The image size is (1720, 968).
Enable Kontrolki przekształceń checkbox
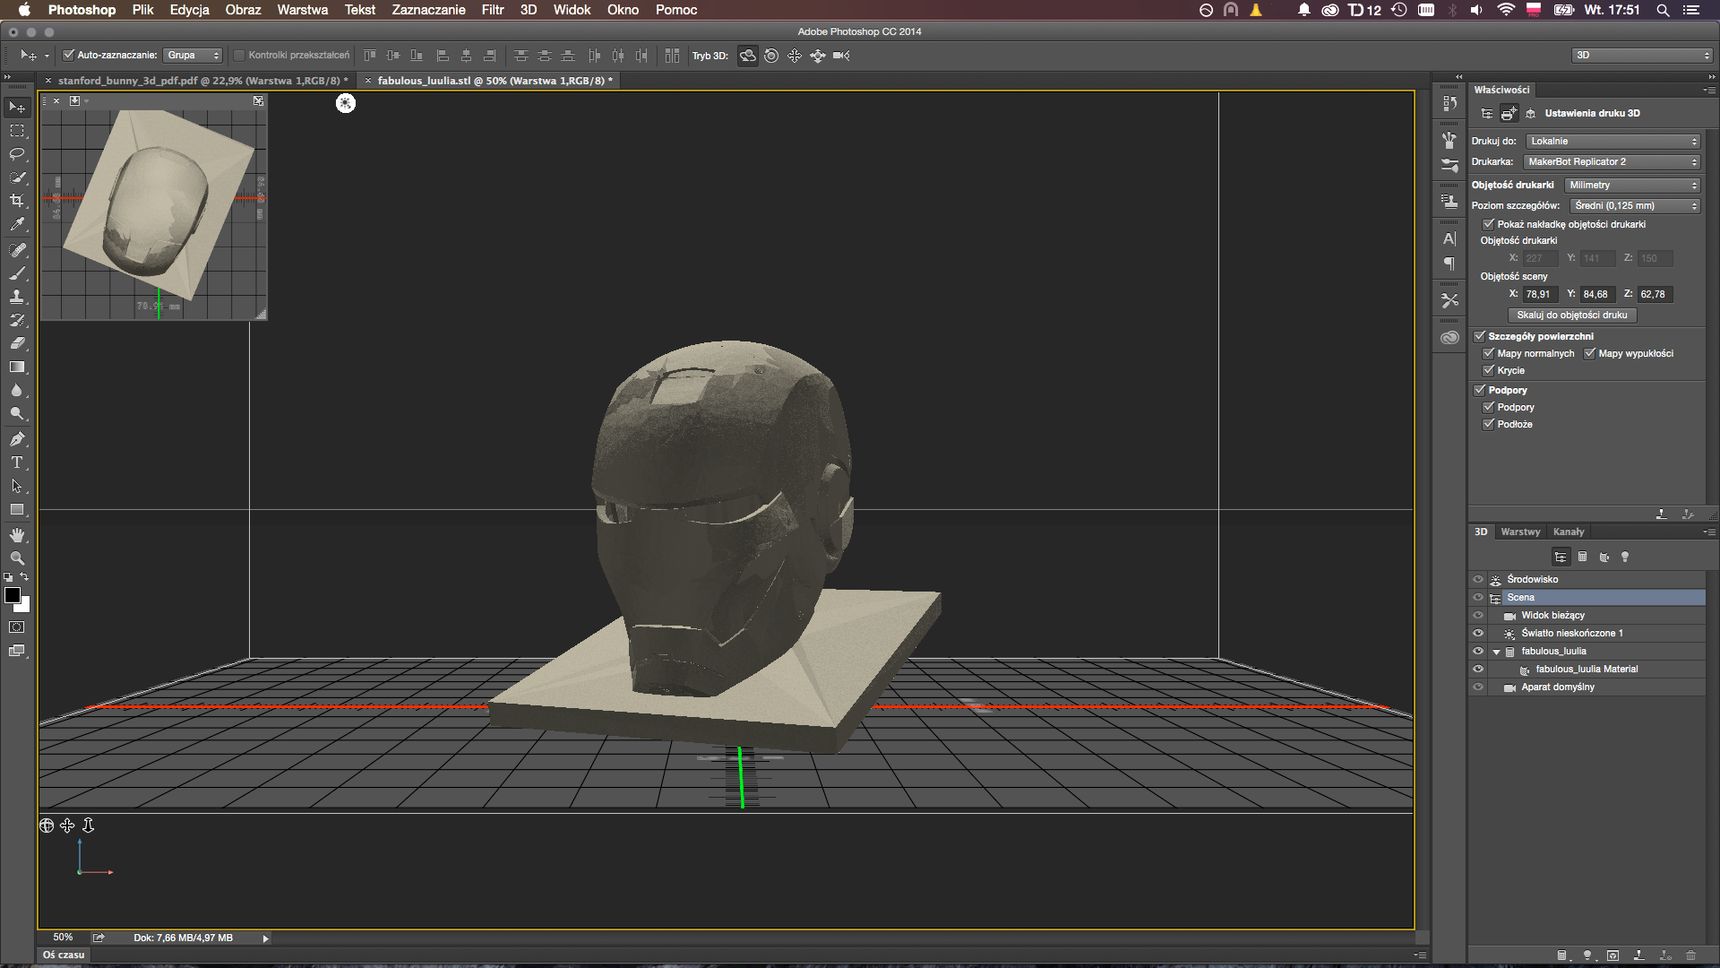(x=239, y=55)
